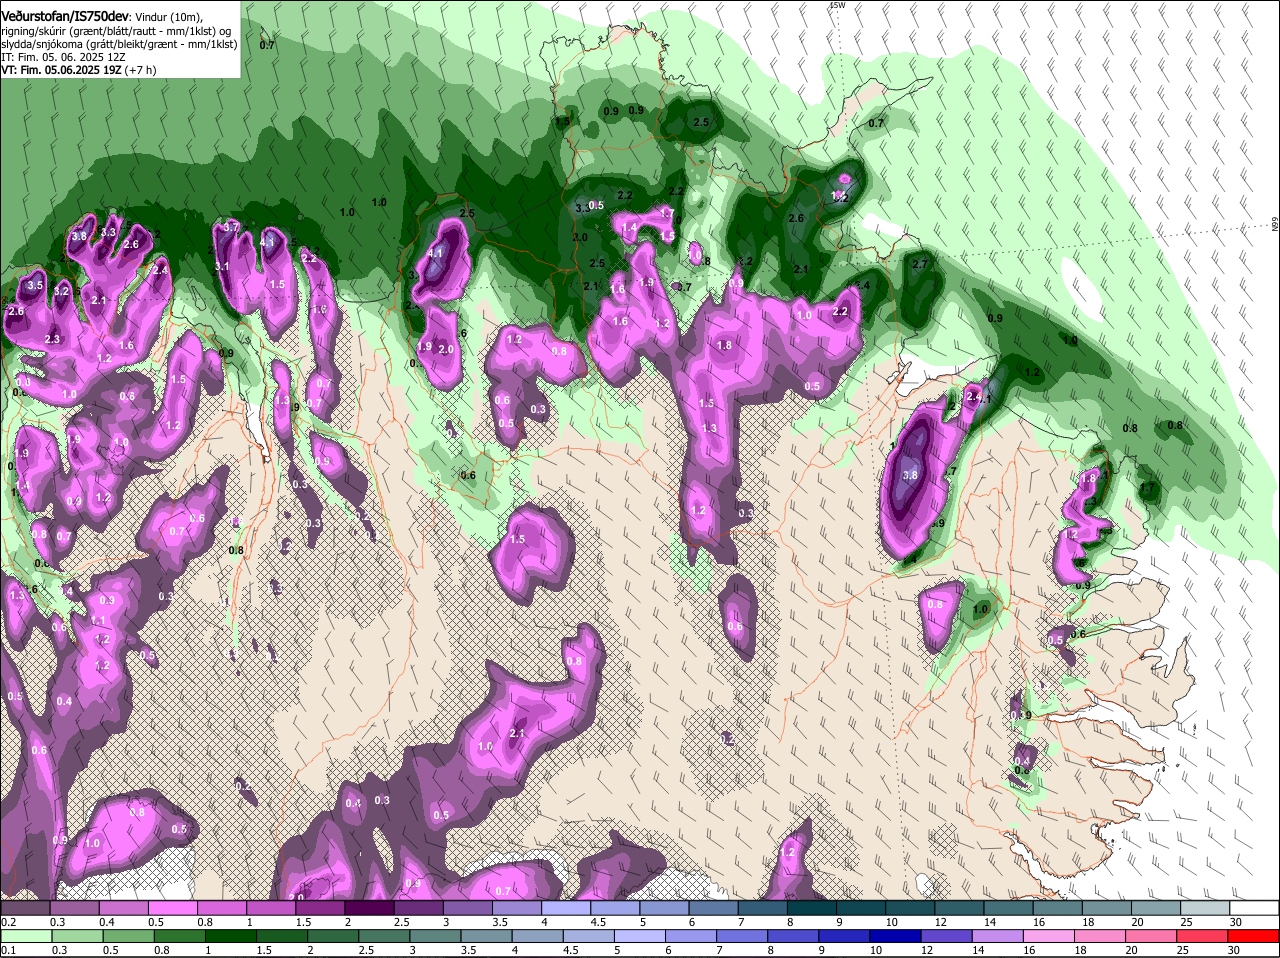This screenshot has width=1280, height=958.
Task: Select the 'IT: Fim. 05. 06. 2025 12Z' line
Action: coord(64,57)
